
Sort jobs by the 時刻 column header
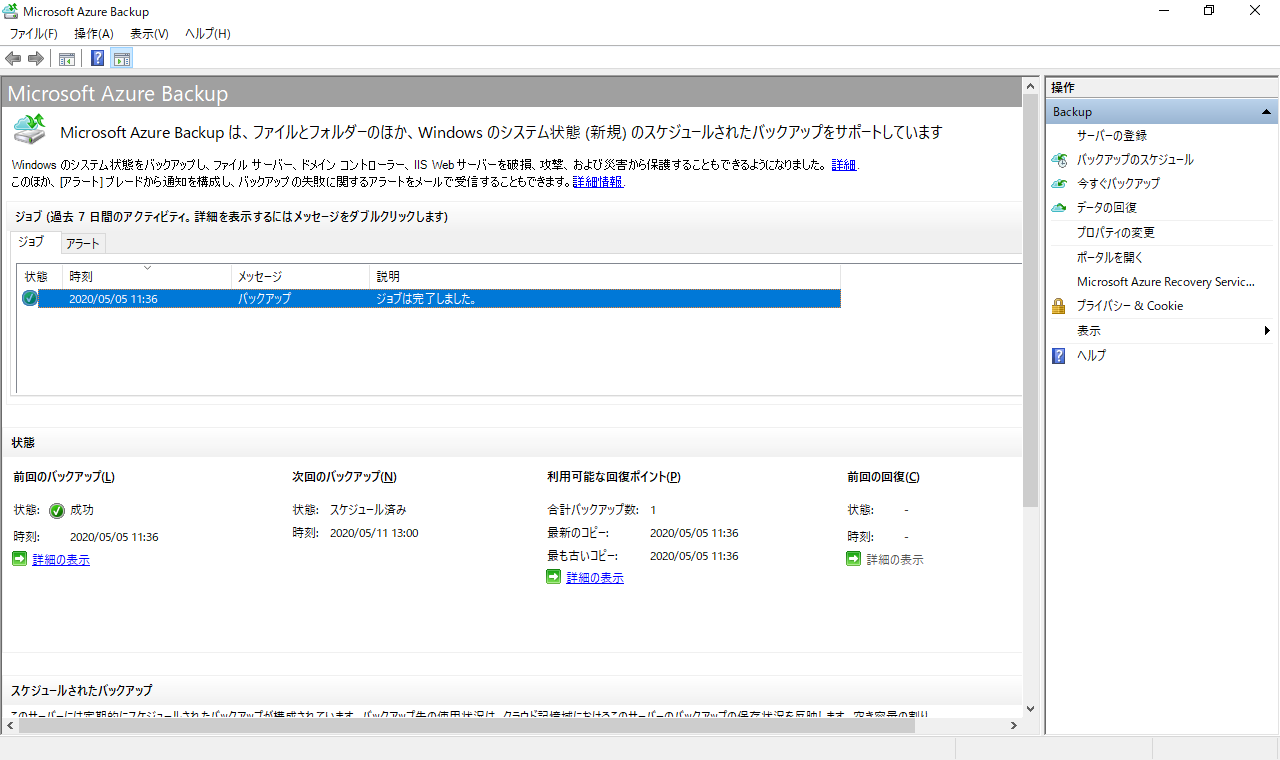pyautogui.click(x=147, y=276)
